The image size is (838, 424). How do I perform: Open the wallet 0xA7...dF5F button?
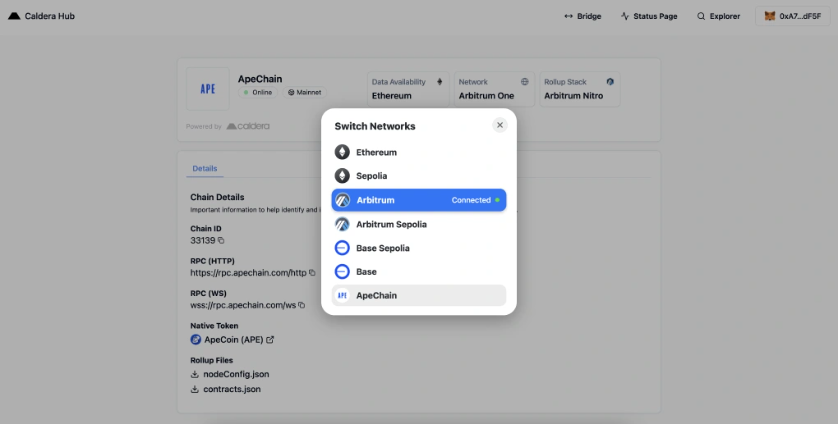point(793,16)
